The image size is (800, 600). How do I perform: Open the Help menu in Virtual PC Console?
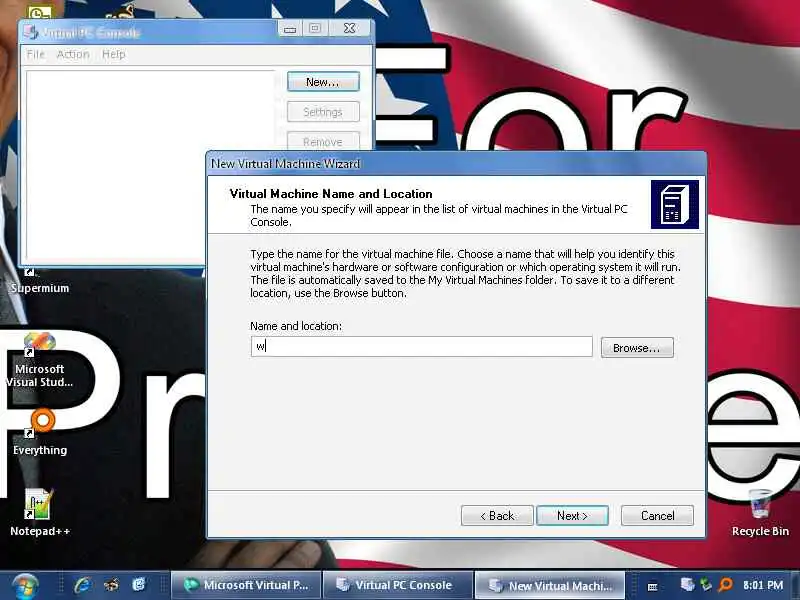tap(113, 54)
